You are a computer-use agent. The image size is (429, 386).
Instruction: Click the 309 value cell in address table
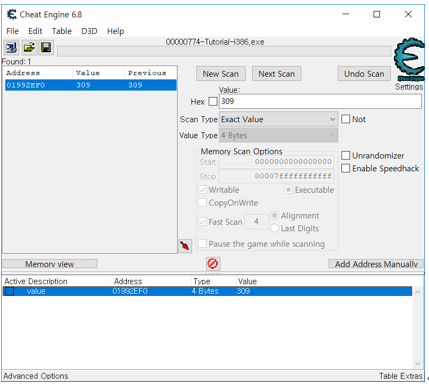(x=243, y=291)
